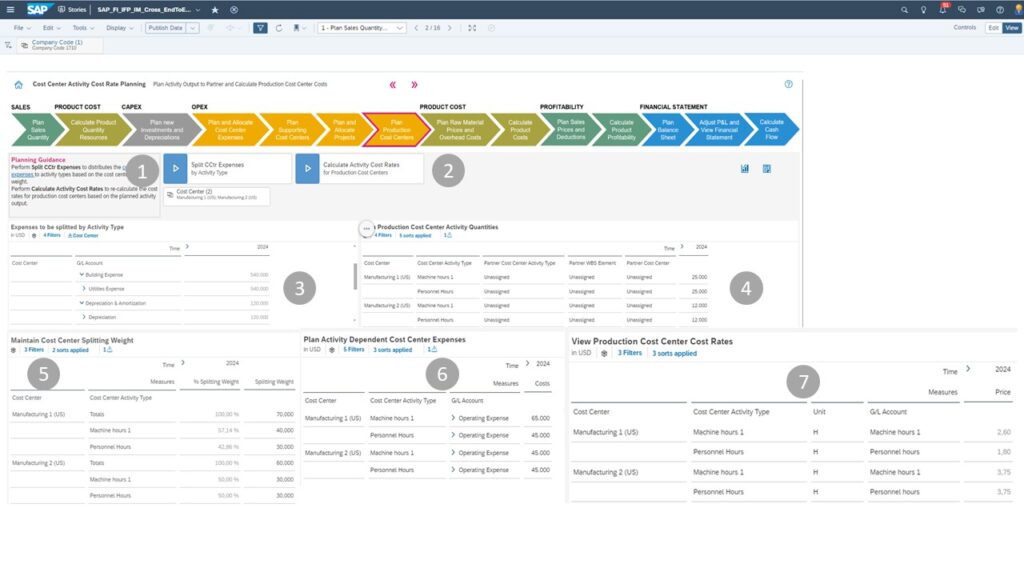
Task: Run the Calculate Activity Cost Rates action
Action: tap(307, 169)
